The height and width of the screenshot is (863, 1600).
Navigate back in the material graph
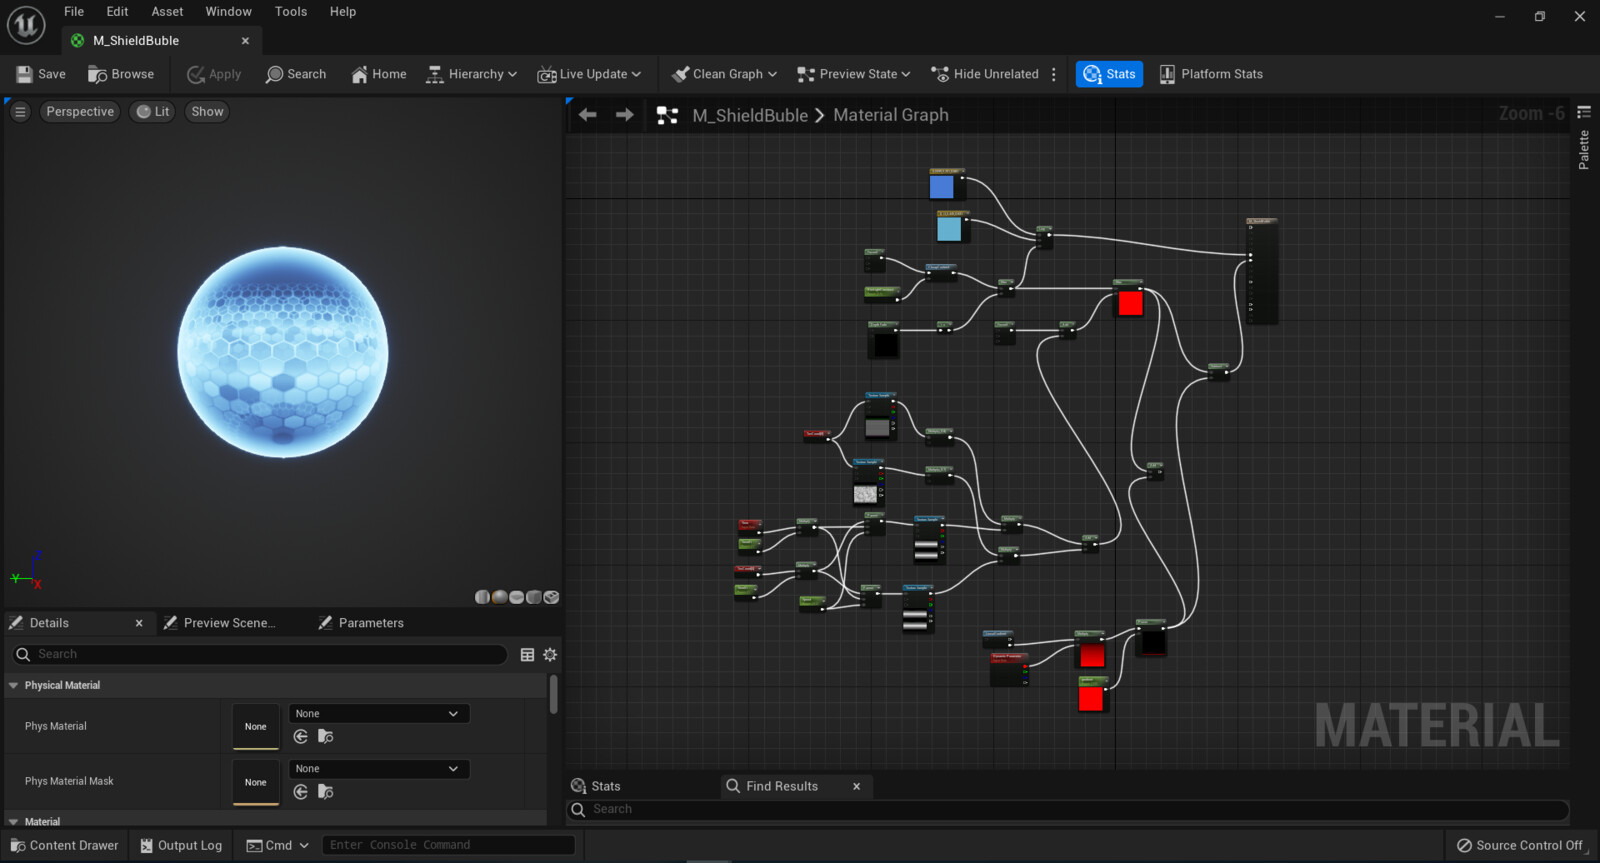point(588,115)
